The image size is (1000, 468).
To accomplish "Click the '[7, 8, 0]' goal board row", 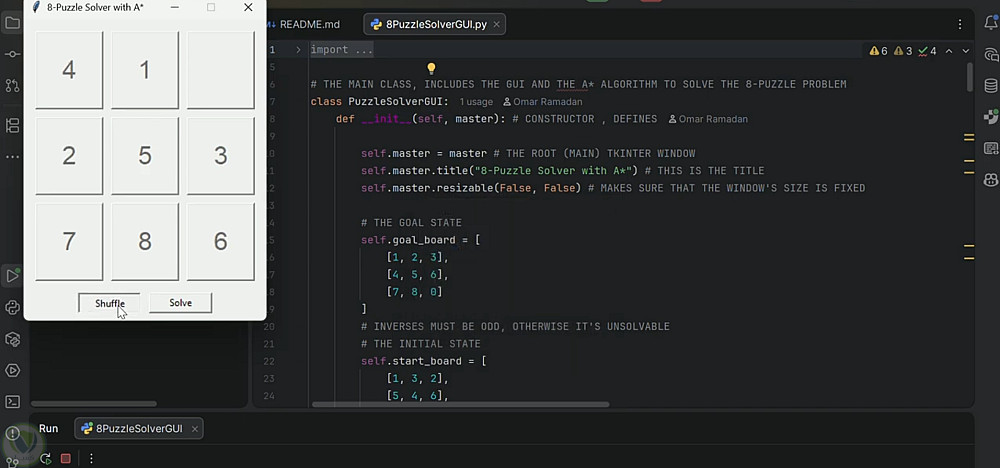I will pyautogui.click(x=414, y=291).
